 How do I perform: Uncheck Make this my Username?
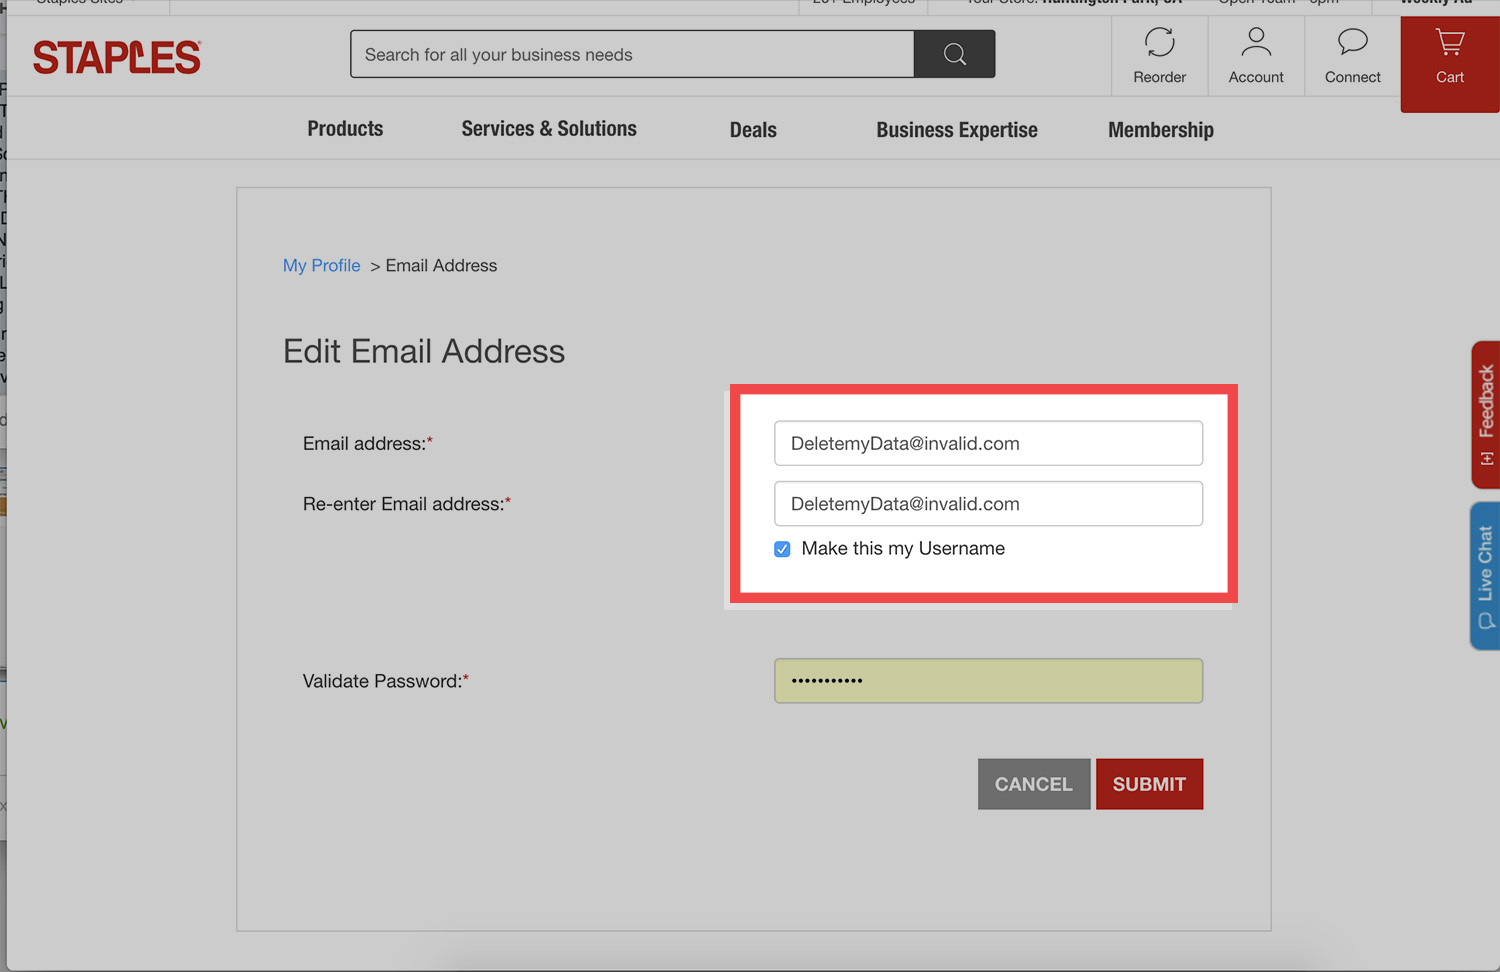click(x=782, y=549)
